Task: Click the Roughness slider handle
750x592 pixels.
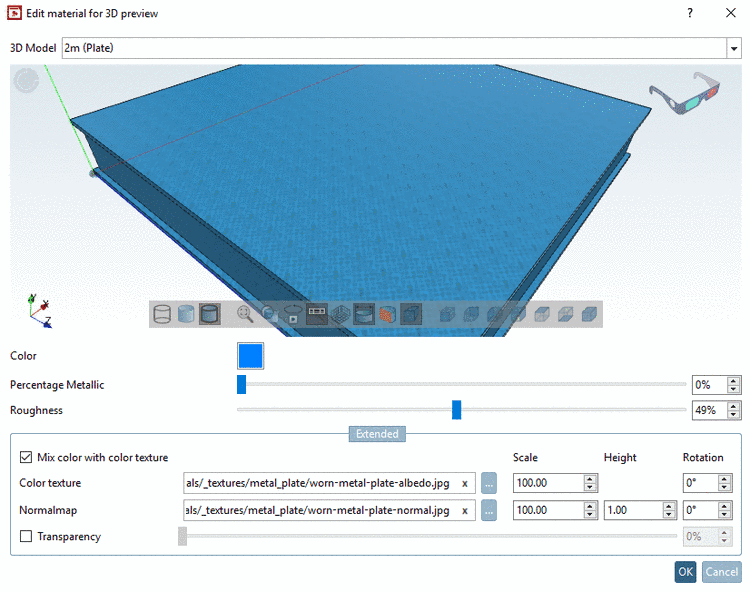Action: (x=457, y=410)
